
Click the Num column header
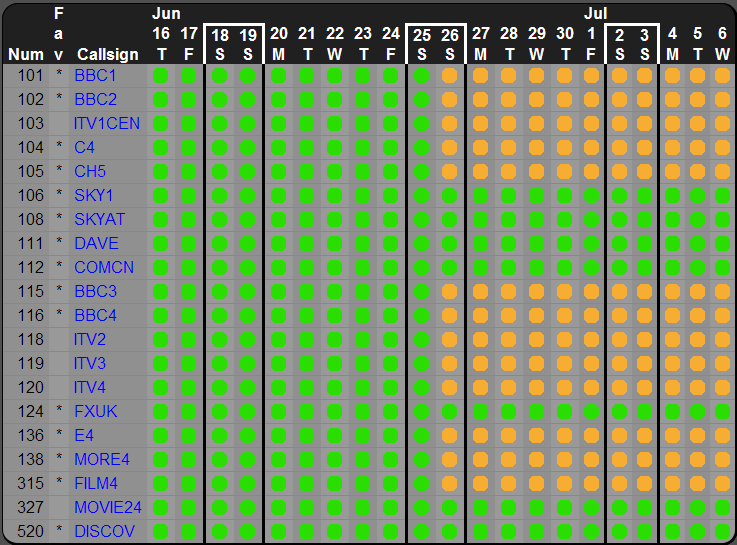pyautogui.click(x=26, y=54)
